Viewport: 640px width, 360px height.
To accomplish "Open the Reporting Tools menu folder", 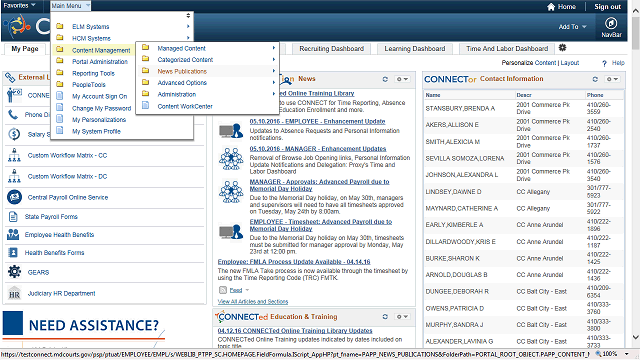I will pyautogui.click(x=93, y=73).
